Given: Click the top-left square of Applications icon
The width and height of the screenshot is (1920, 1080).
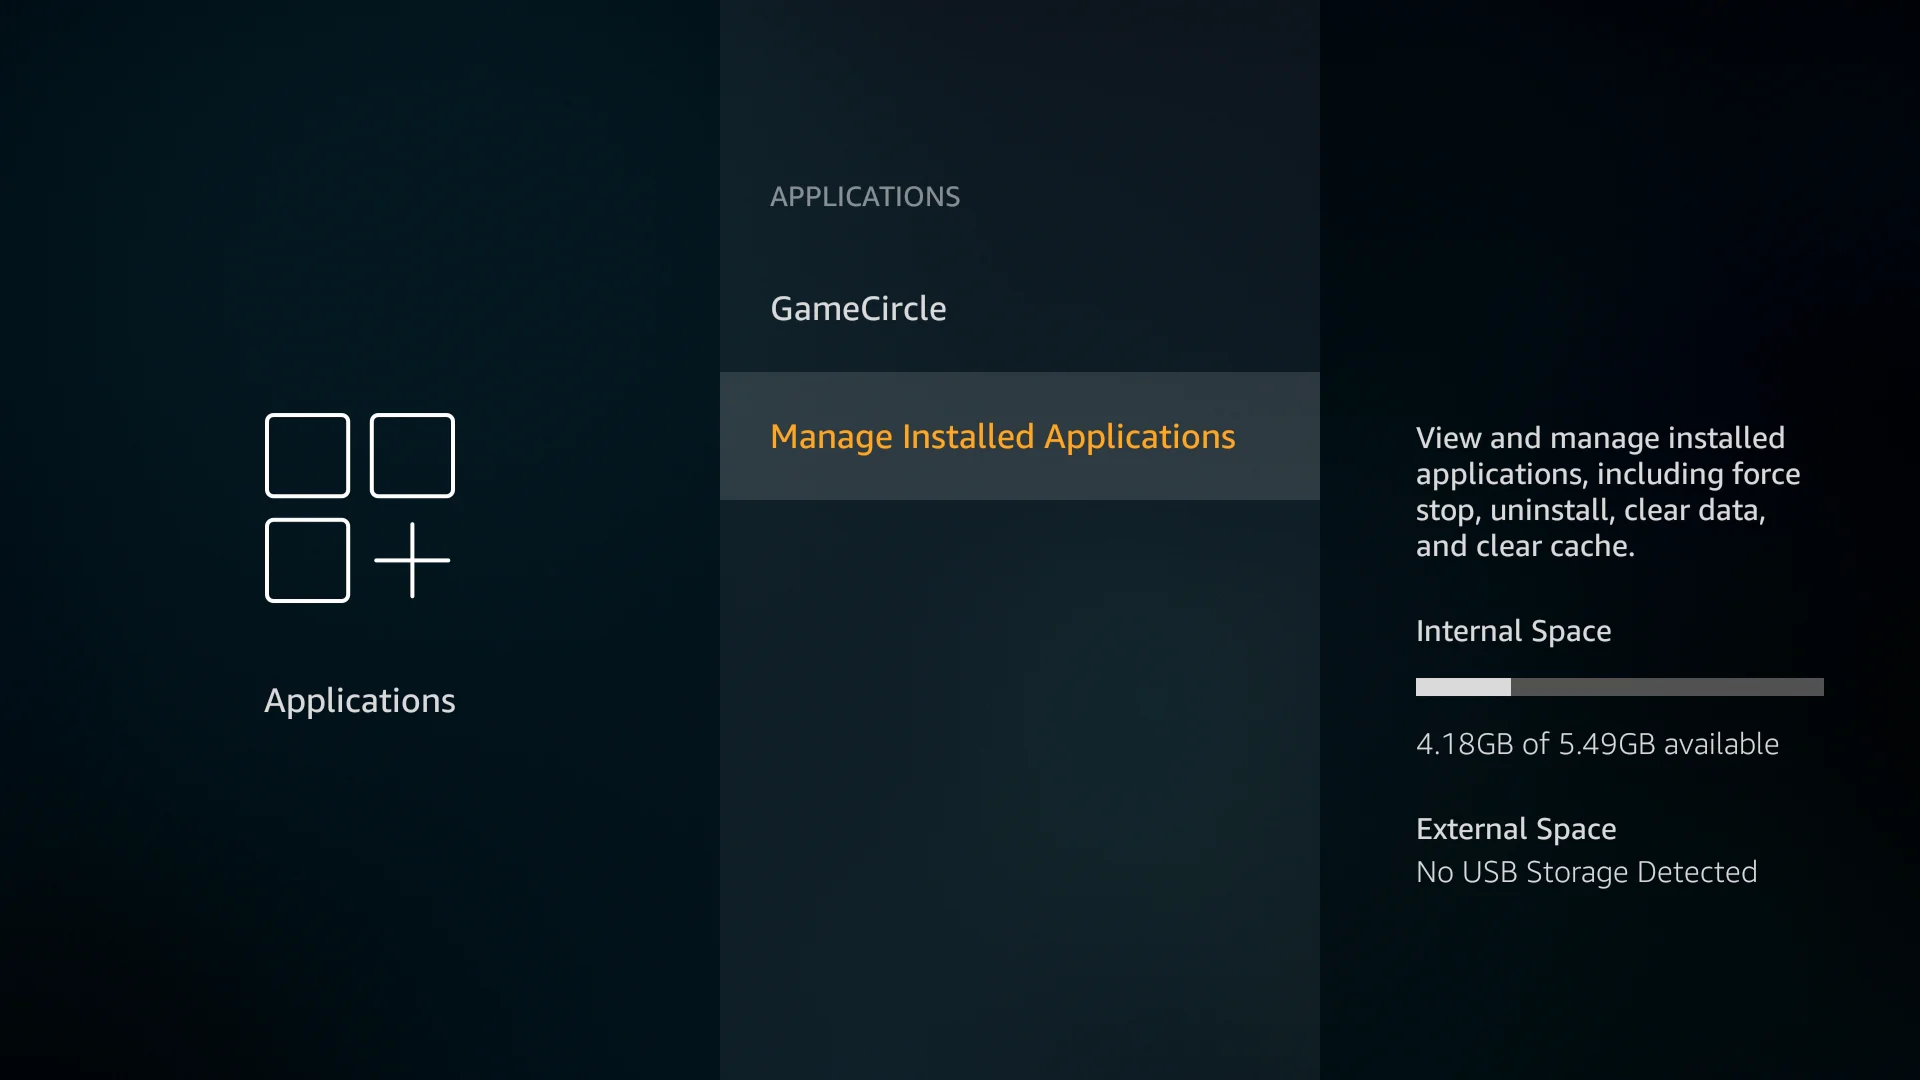Looking at the screenshot, I should 307,455.
